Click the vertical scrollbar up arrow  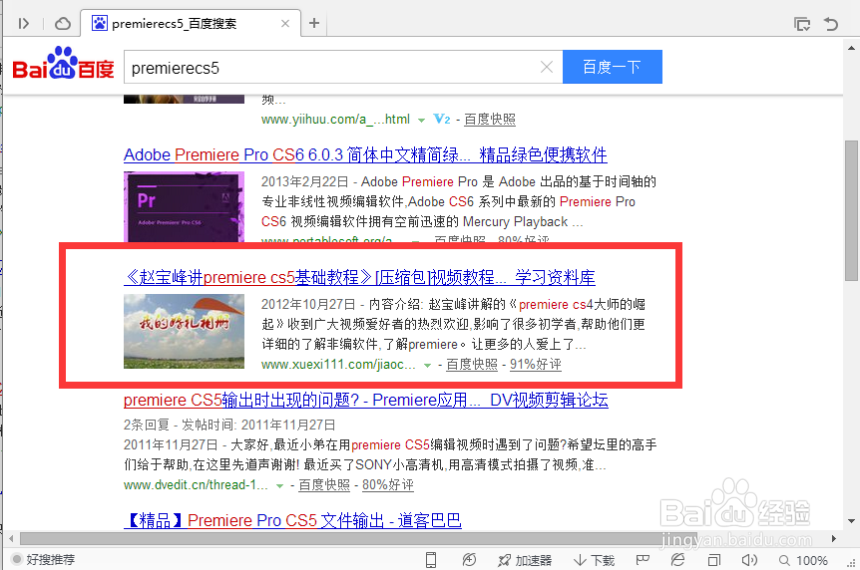[851, 48]
